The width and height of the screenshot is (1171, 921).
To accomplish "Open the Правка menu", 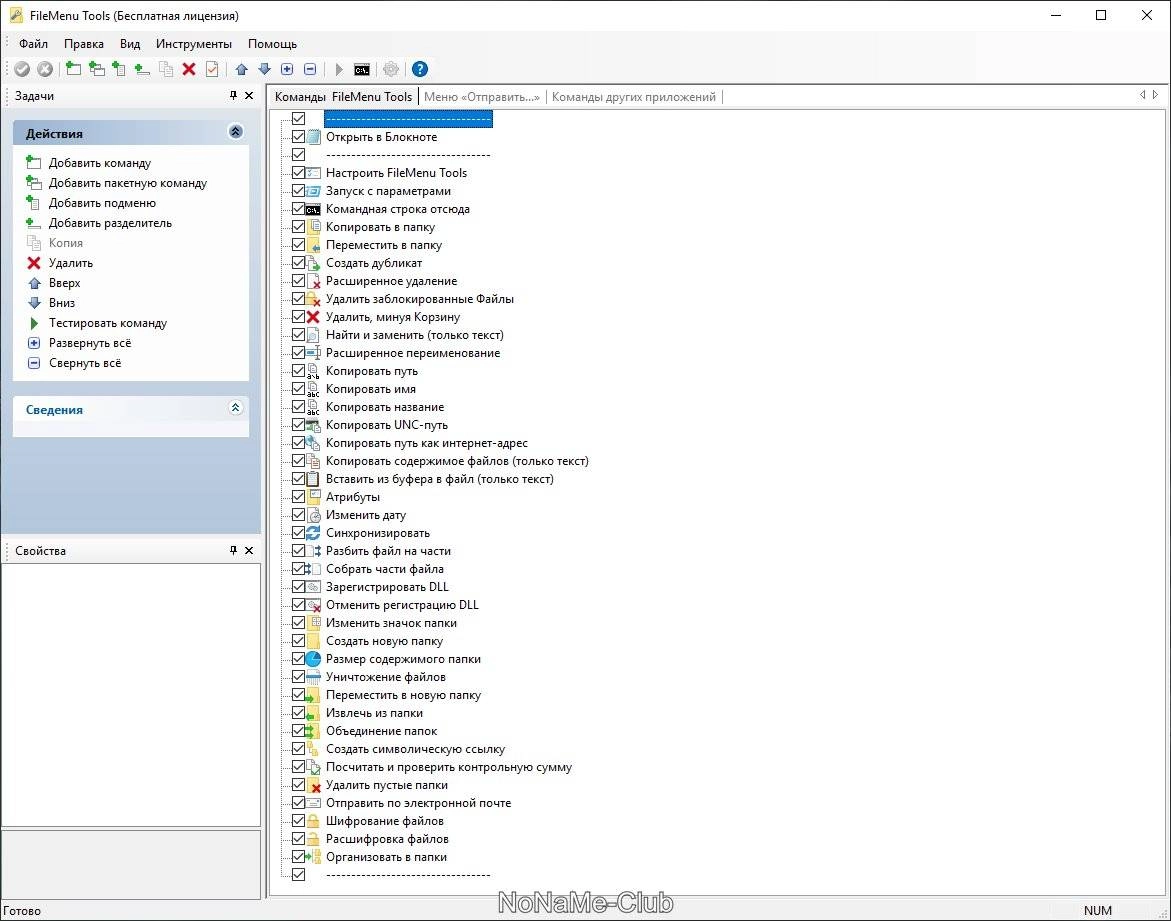I will tap(84, 44).
